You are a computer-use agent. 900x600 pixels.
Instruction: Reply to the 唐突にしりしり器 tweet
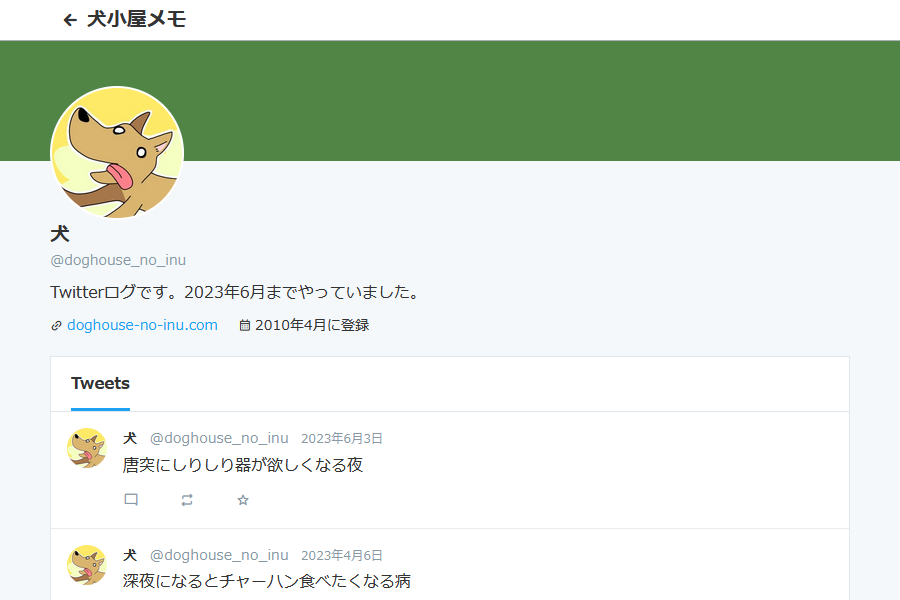click(x=131, y=500)
